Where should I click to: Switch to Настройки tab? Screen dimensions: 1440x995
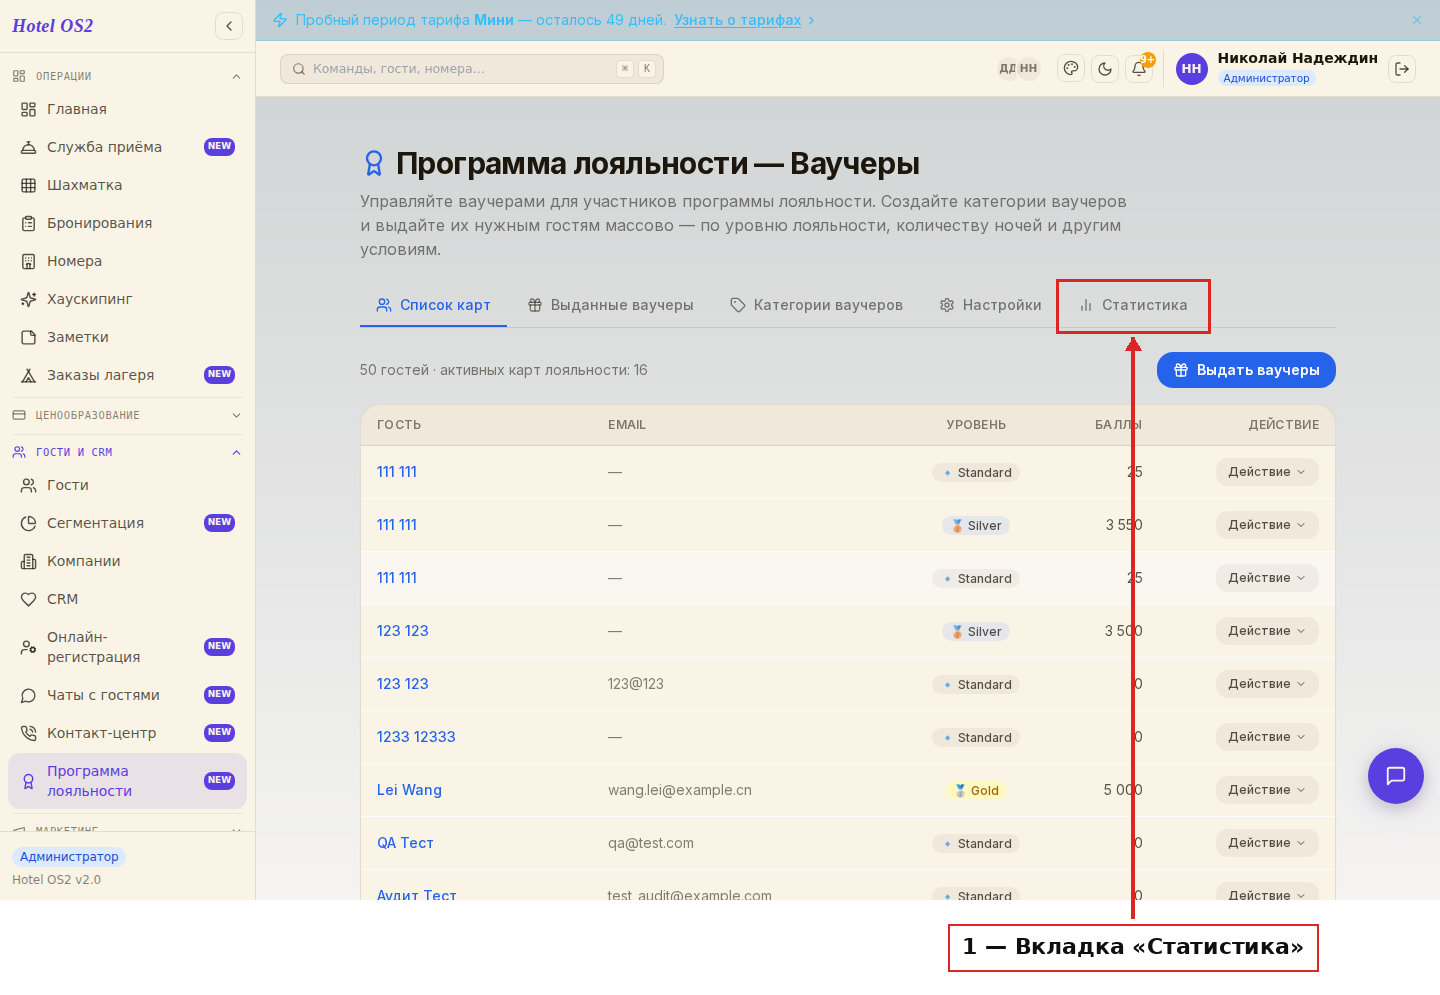[x=991, y=305]
